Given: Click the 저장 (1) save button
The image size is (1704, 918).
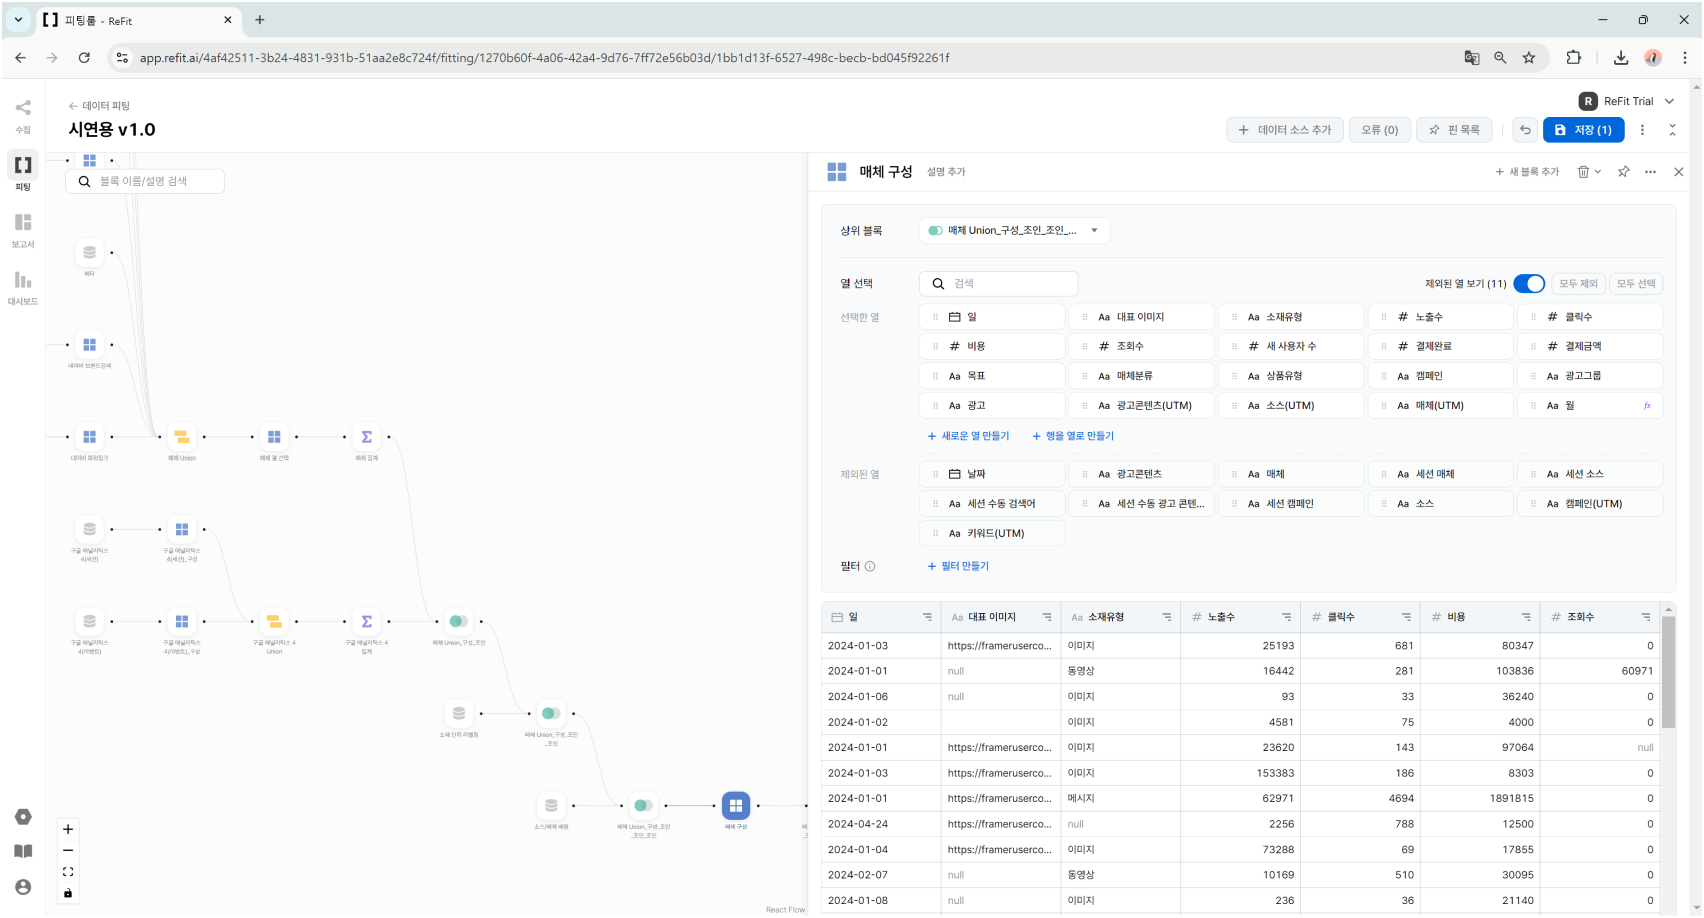Looking at the screenshot, I should point(1583,130).
